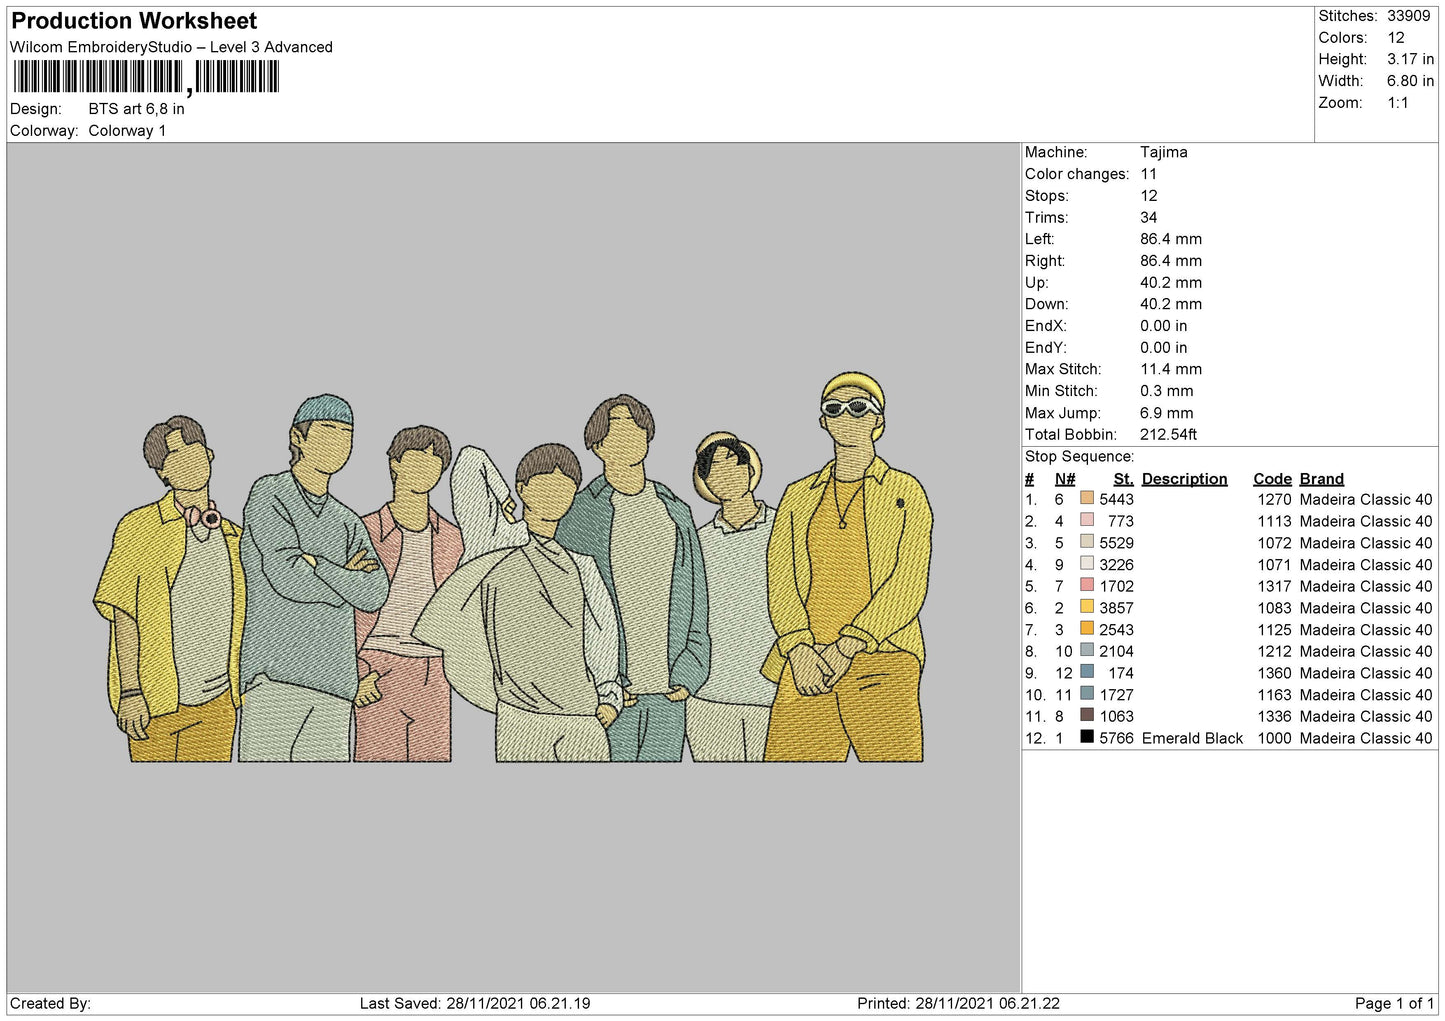The image size is (1445, 1021).
Task: Select the color swatch for code 1270
Action: (1087, 499)
